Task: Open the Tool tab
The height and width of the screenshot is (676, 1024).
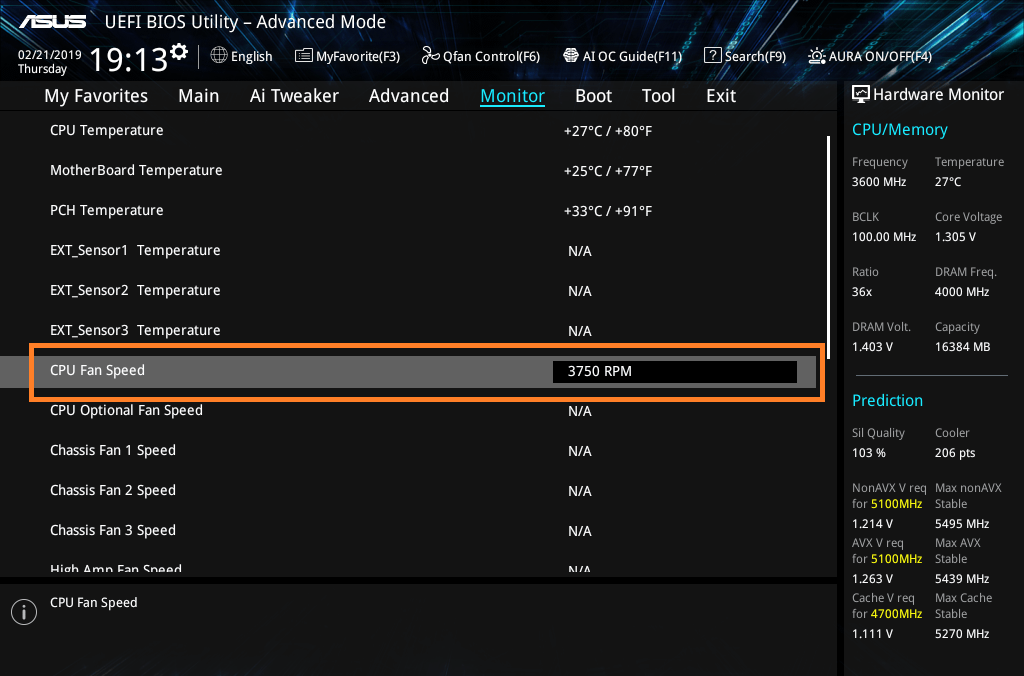Action: point(658,96)
